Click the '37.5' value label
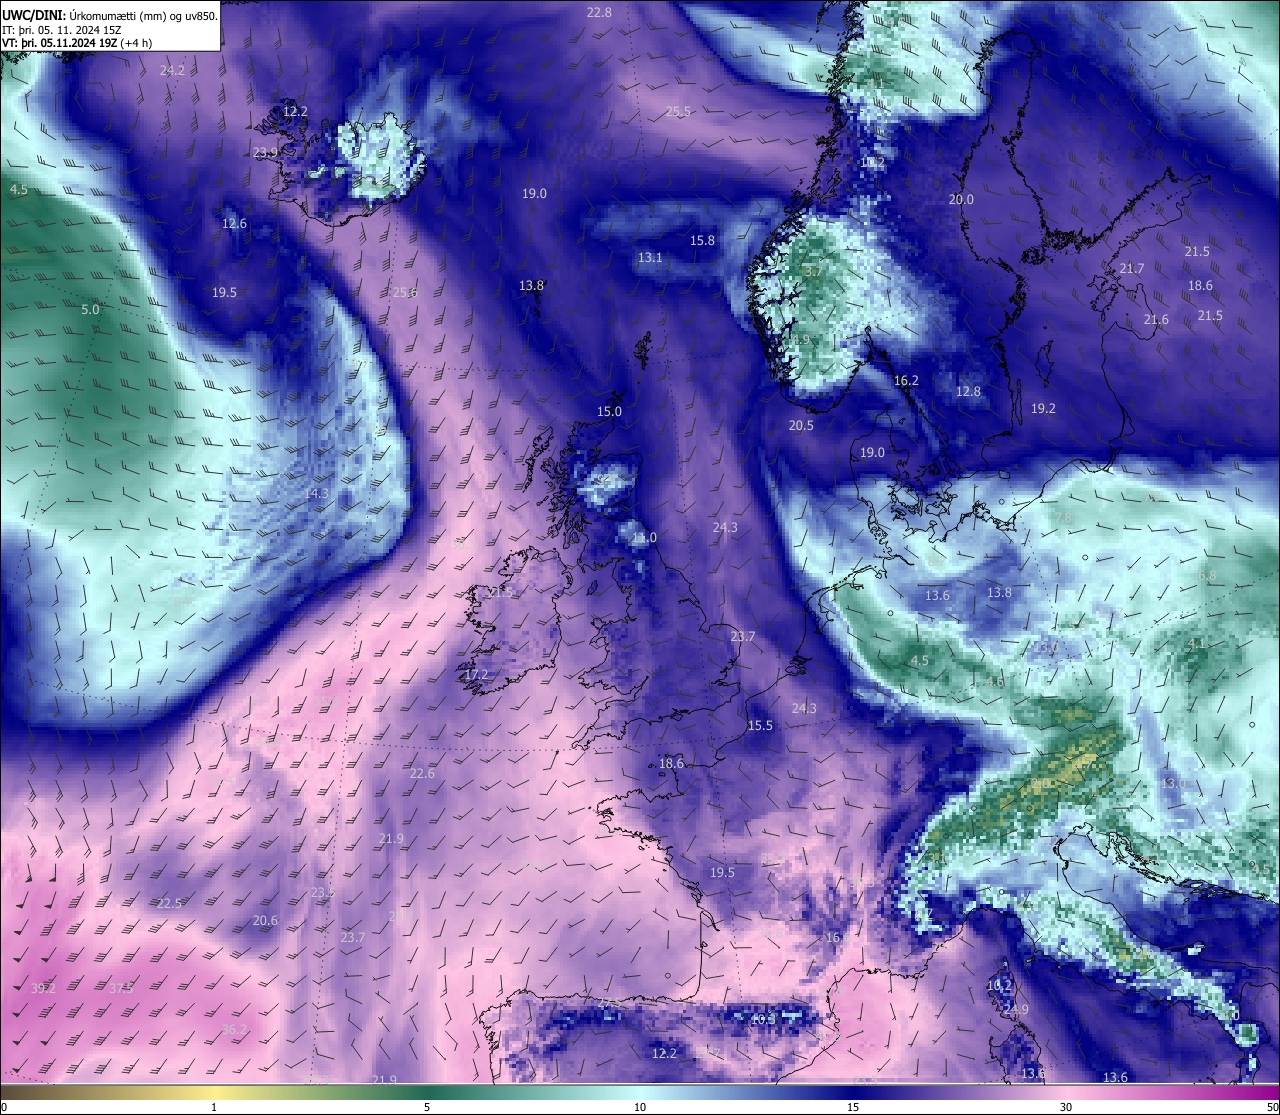This screenshot has width=1280, height=1115. click(121, 987)
